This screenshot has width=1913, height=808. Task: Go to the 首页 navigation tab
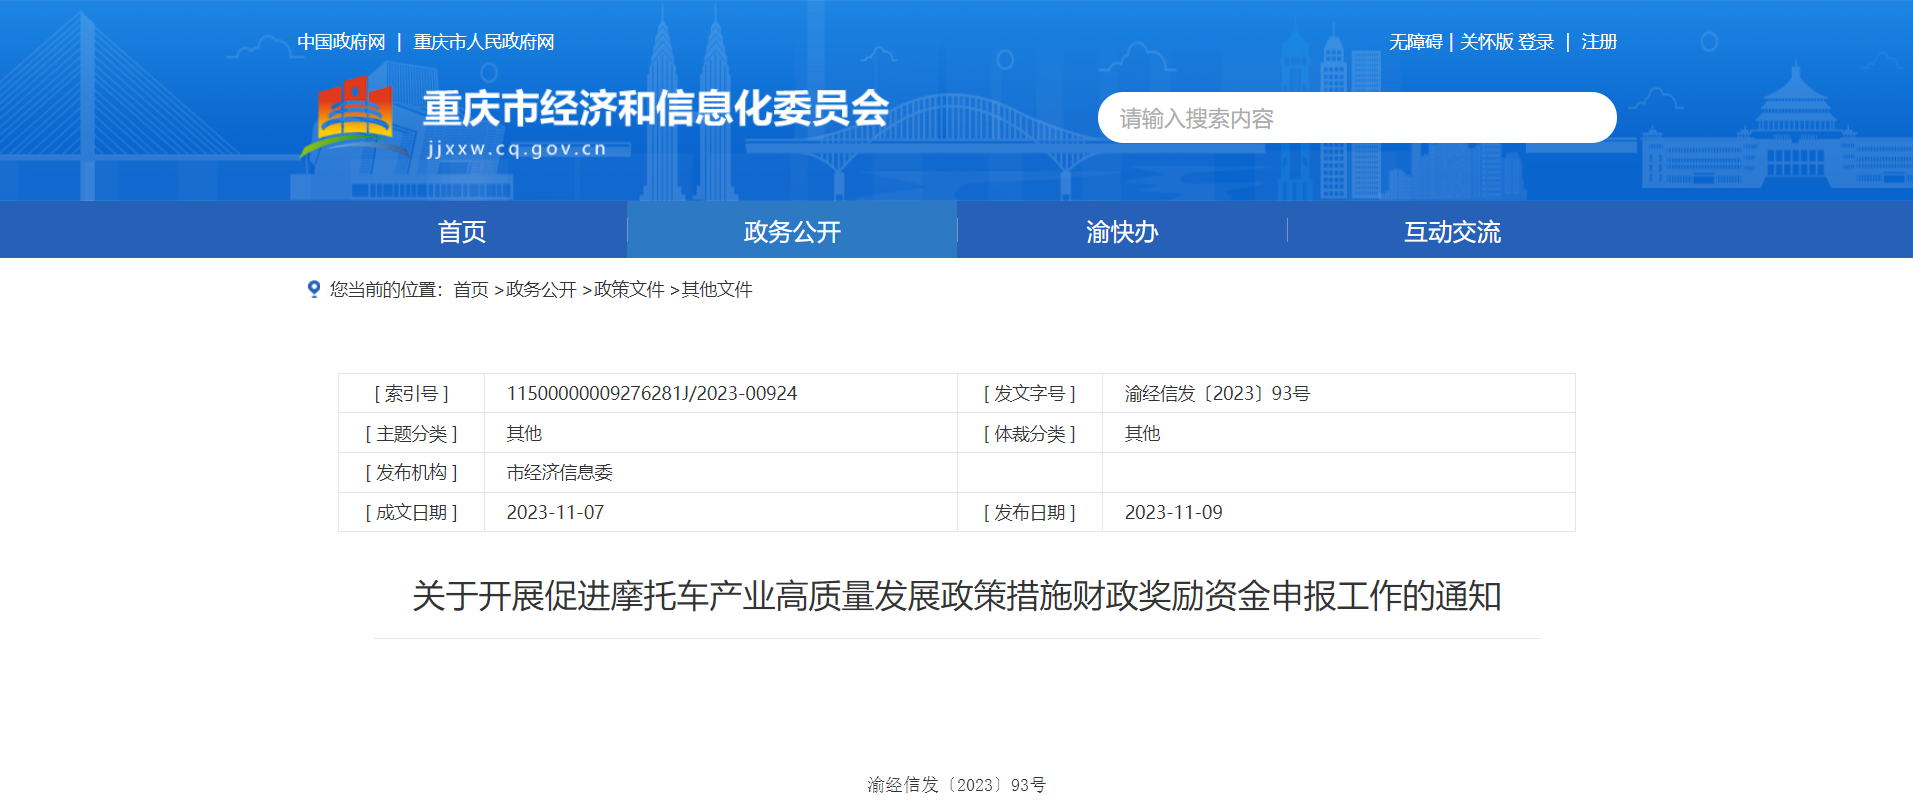(x=462, y=231)
